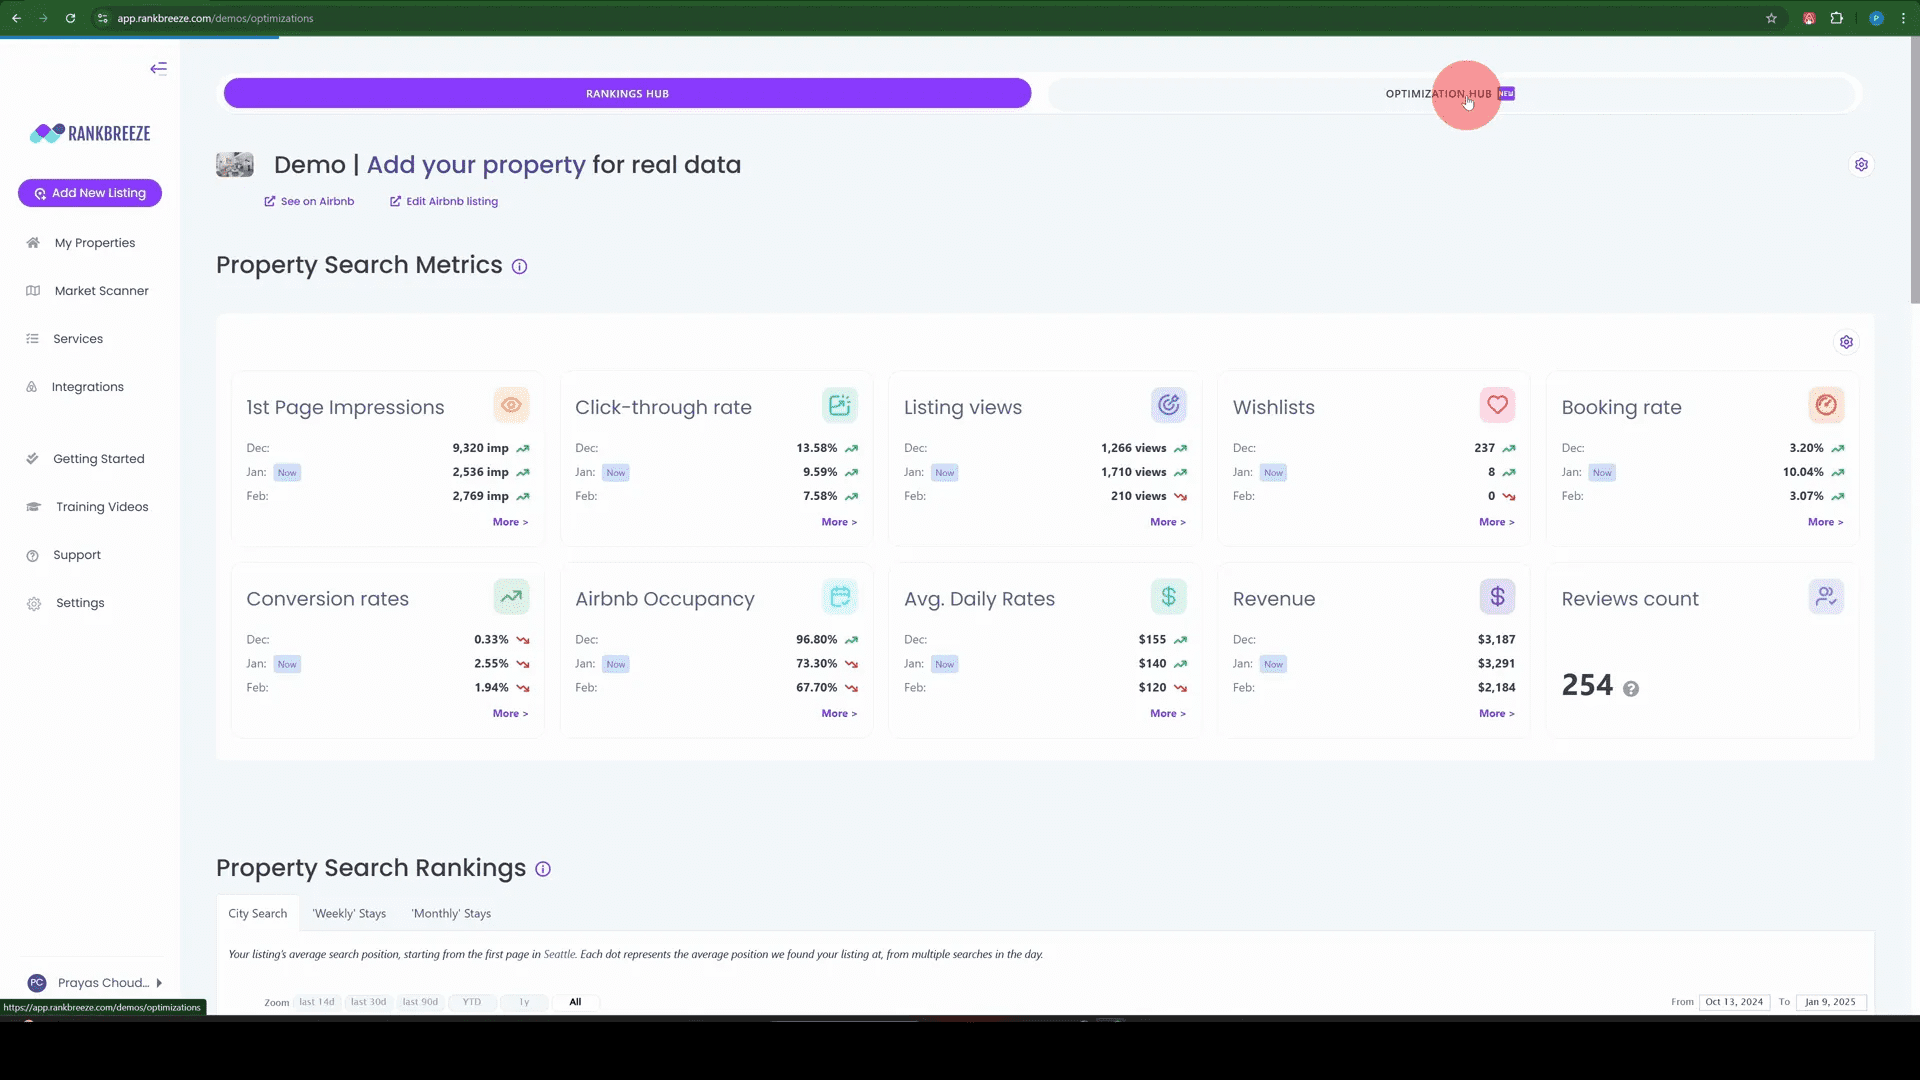This screenshot has height=1080, width=1920.
Task: Collapse the sidebar with the menu toggle icon
Action: 158,69
